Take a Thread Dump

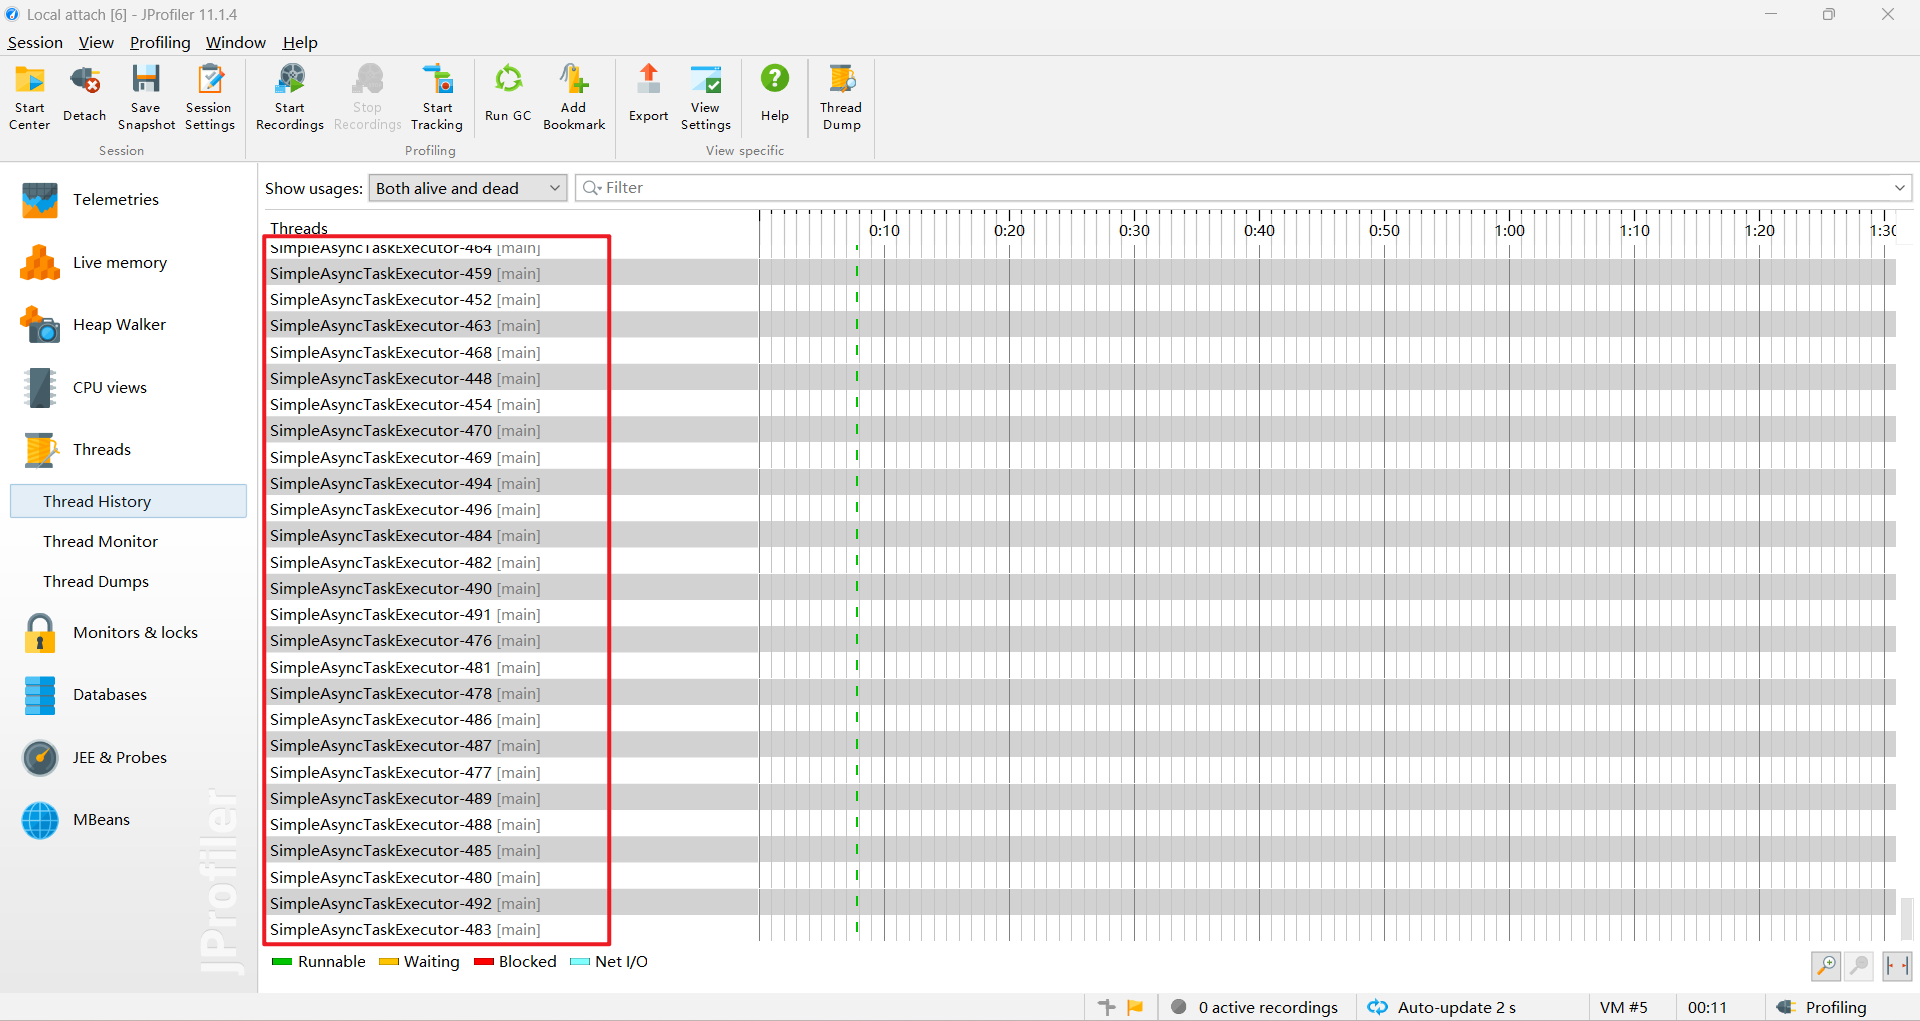841,97
